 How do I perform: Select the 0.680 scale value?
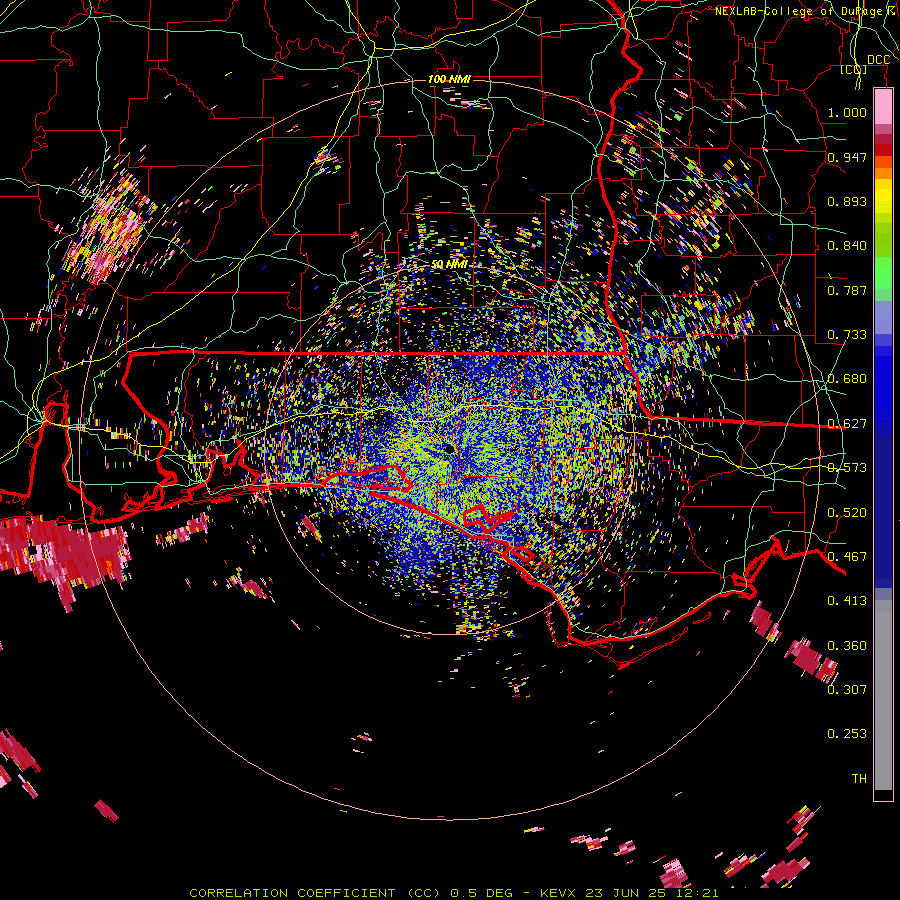coord(847,378)
